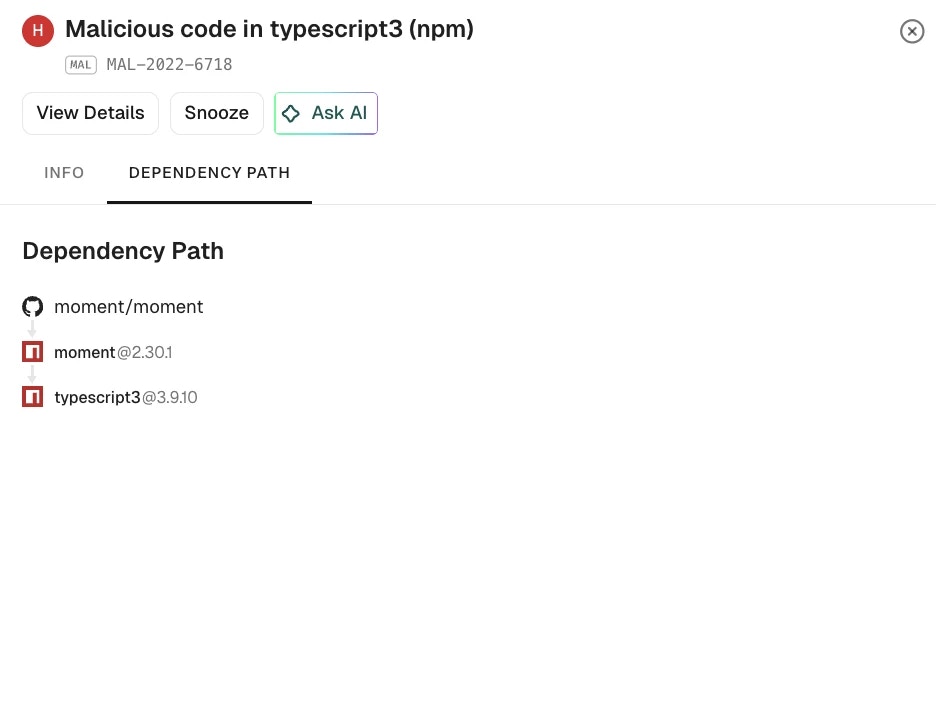Click the MAL-2022-6718 identifier text
936x722 pixels.
[x=170, y=64]
